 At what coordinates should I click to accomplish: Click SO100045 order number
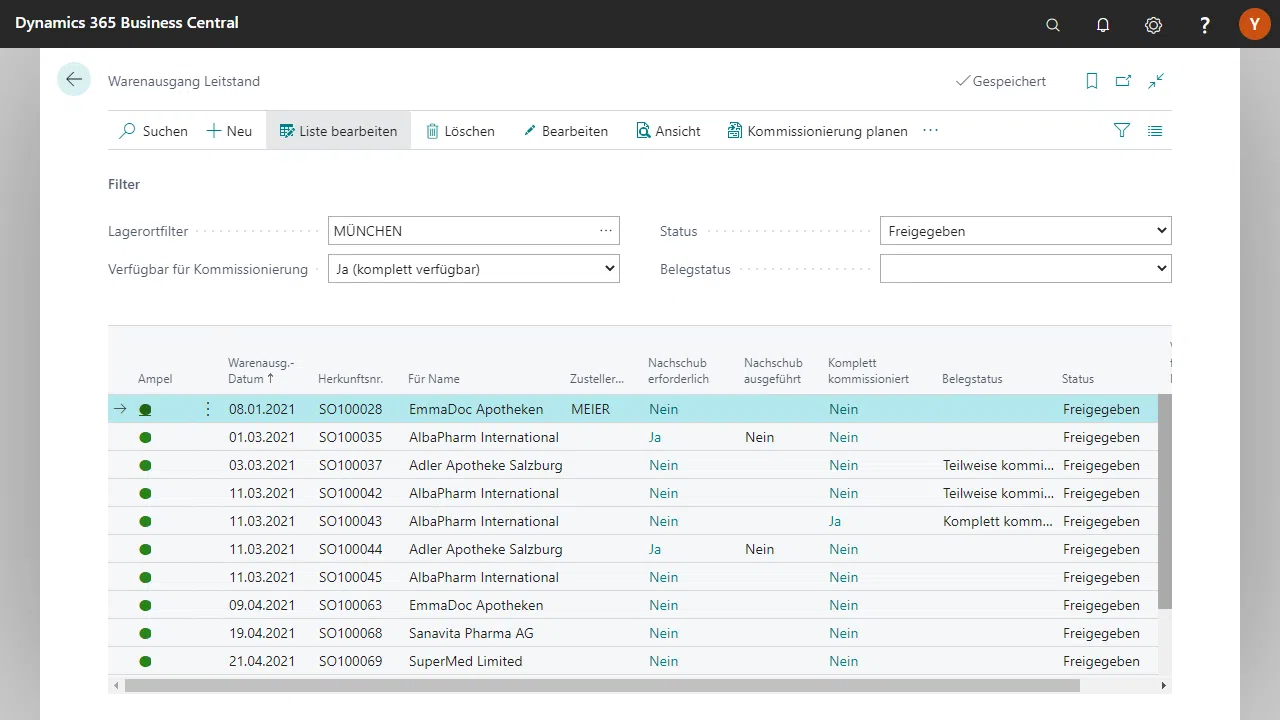350,577
